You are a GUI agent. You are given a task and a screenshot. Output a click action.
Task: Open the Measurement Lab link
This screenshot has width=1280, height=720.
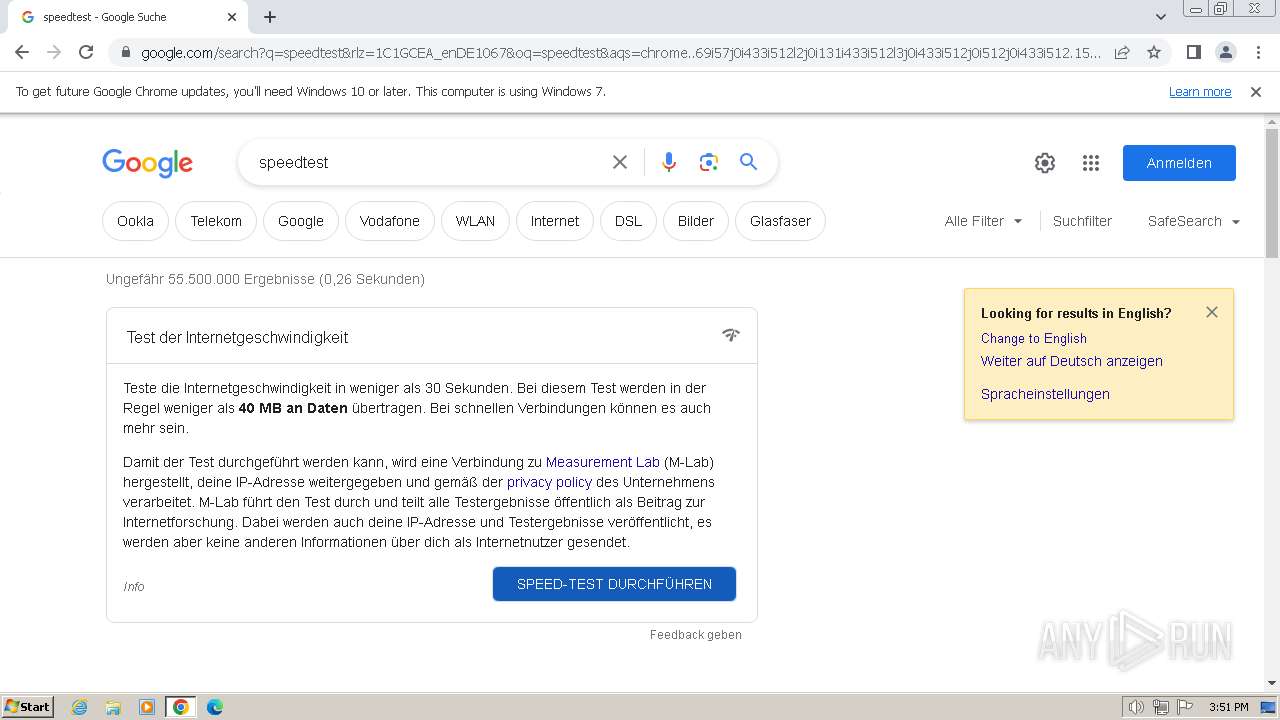pos(603,462)
